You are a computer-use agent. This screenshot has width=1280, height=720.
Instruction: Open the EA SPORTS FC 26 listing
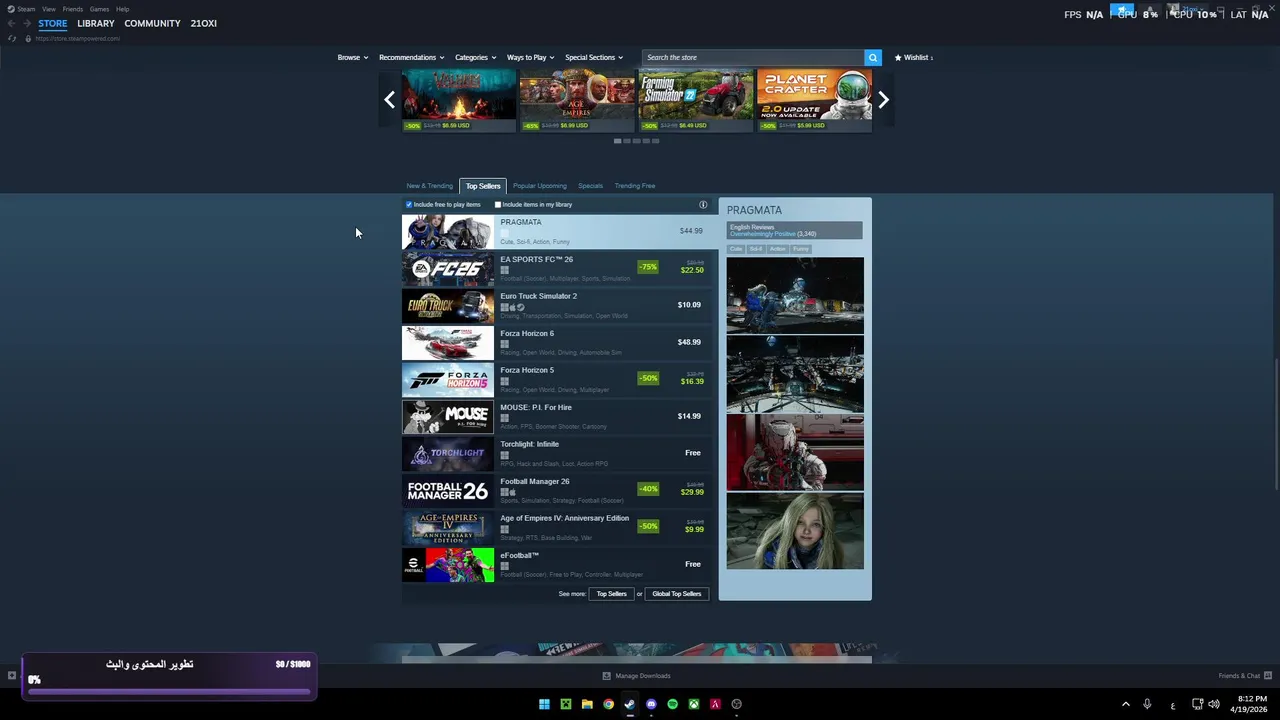559,269
